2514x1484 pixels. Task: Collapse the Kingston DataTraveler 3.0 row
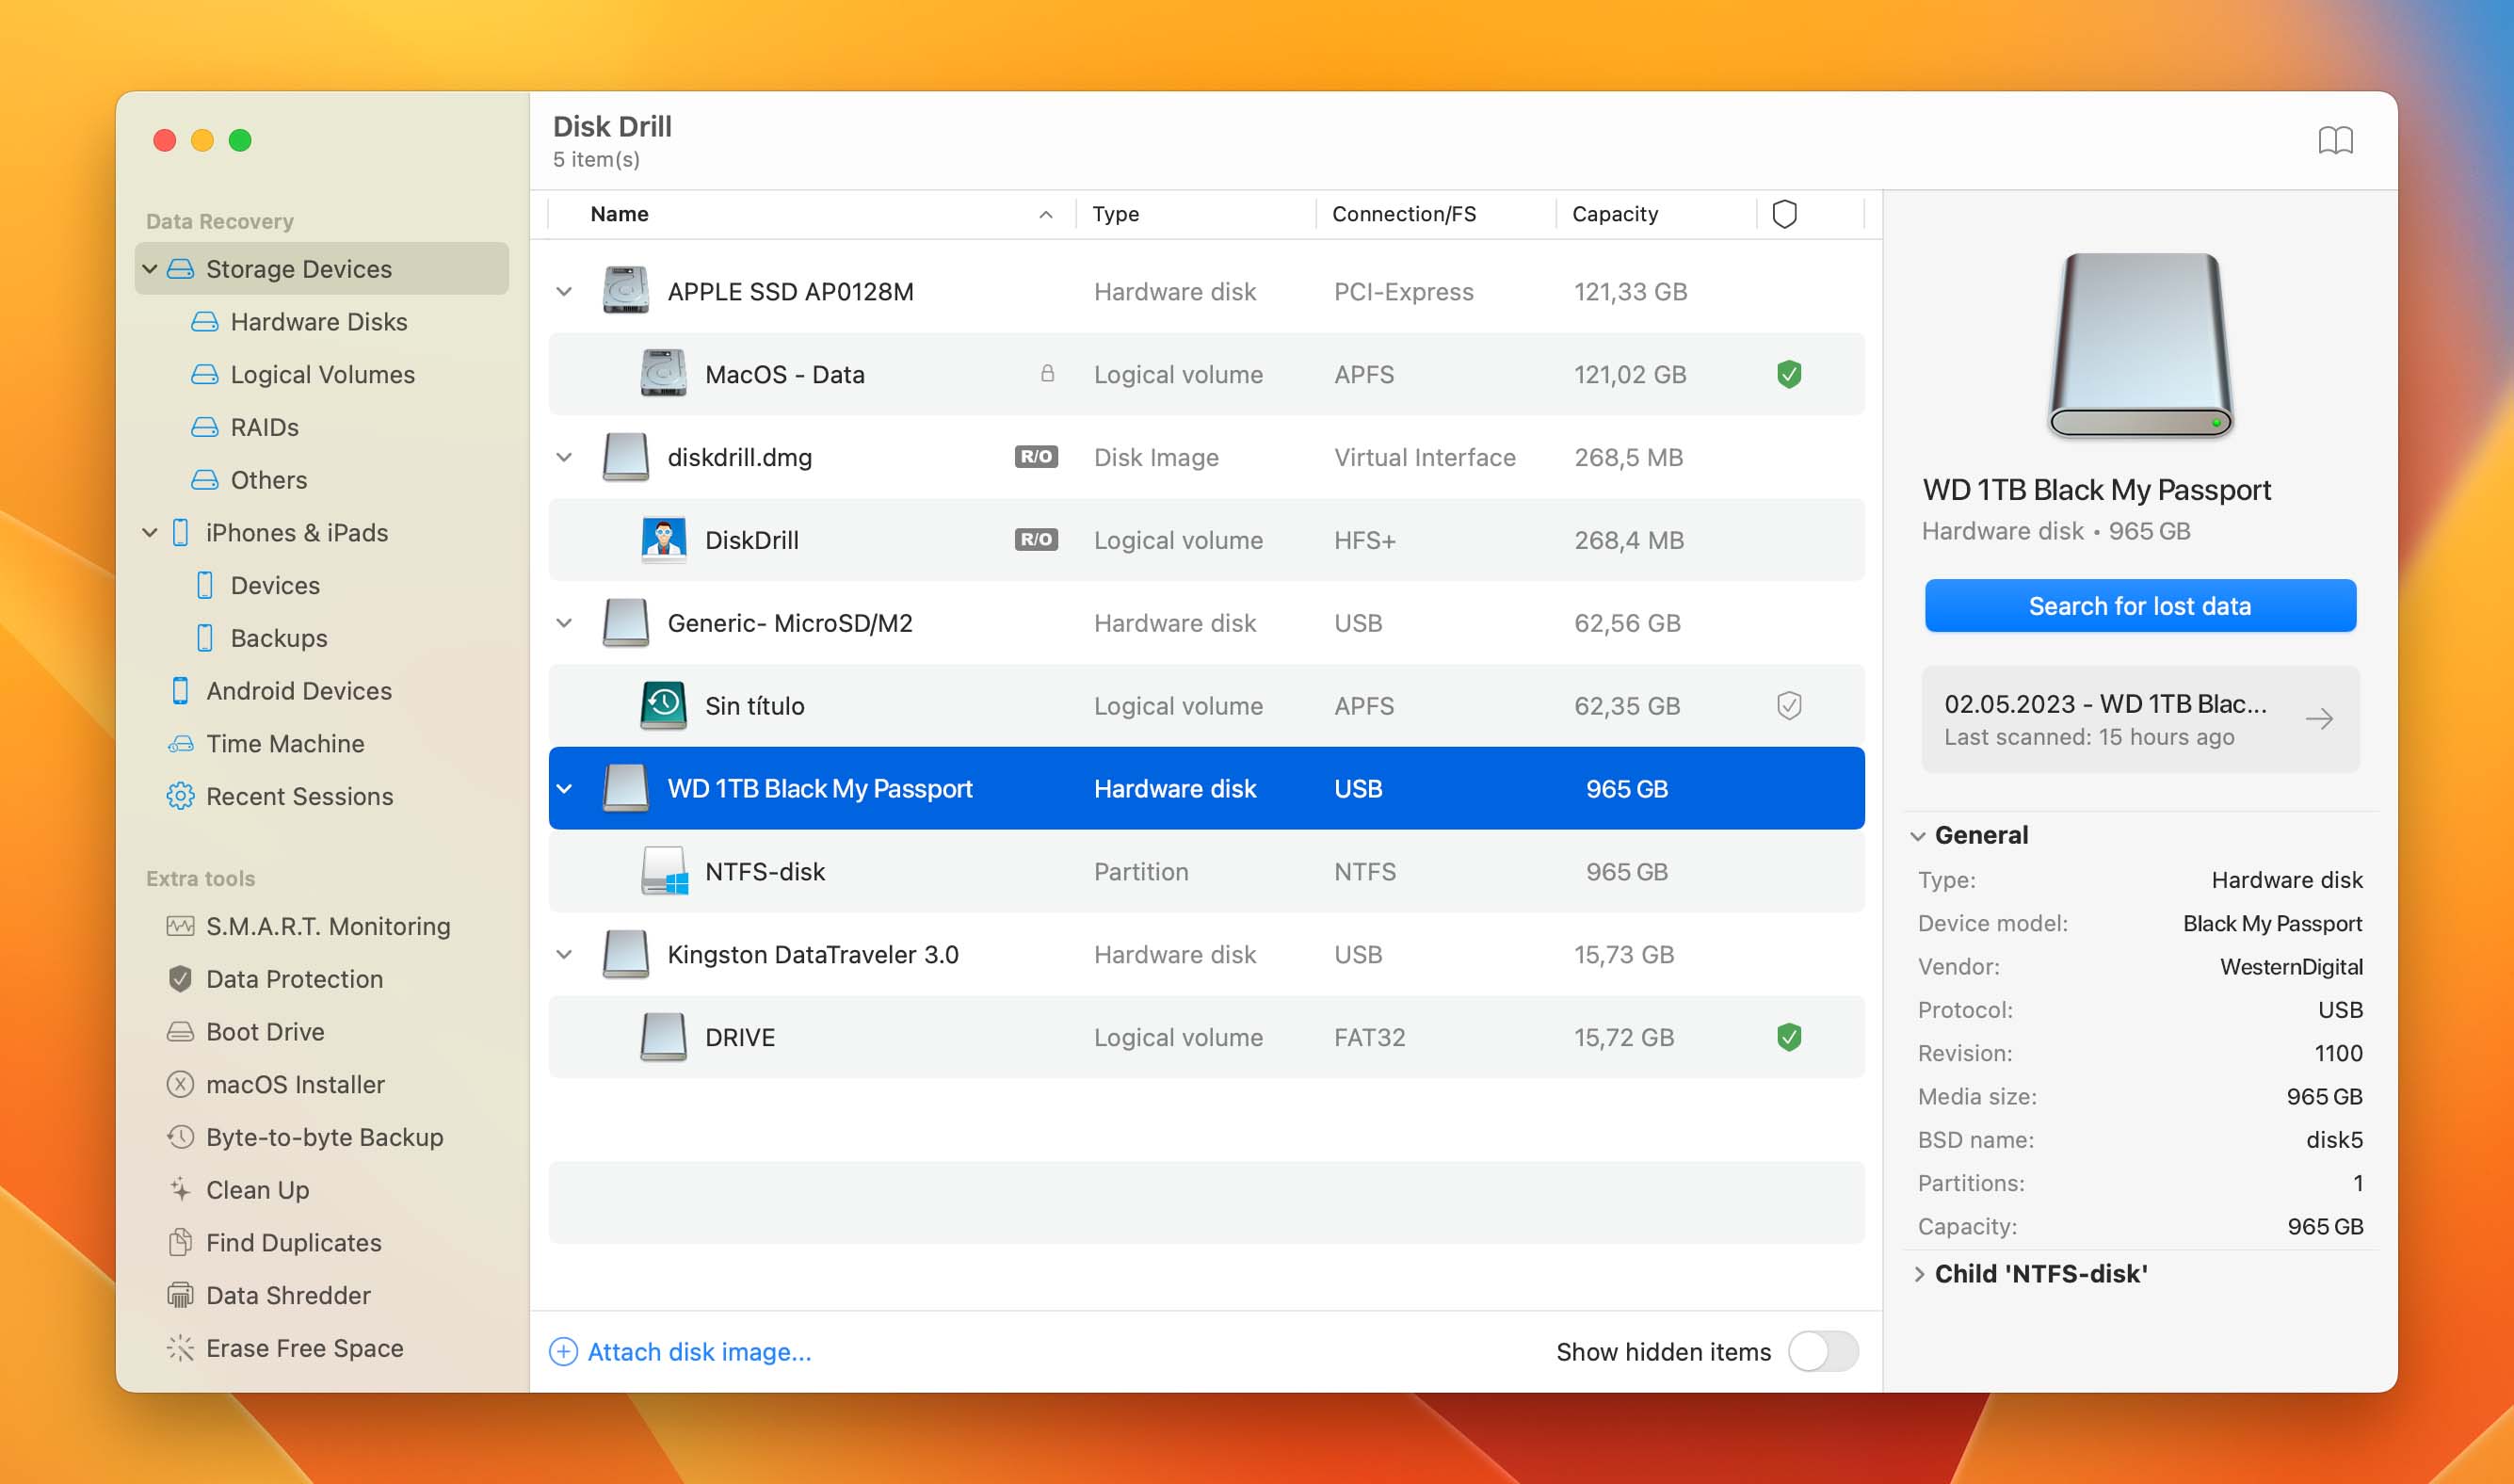coord(564,955)
